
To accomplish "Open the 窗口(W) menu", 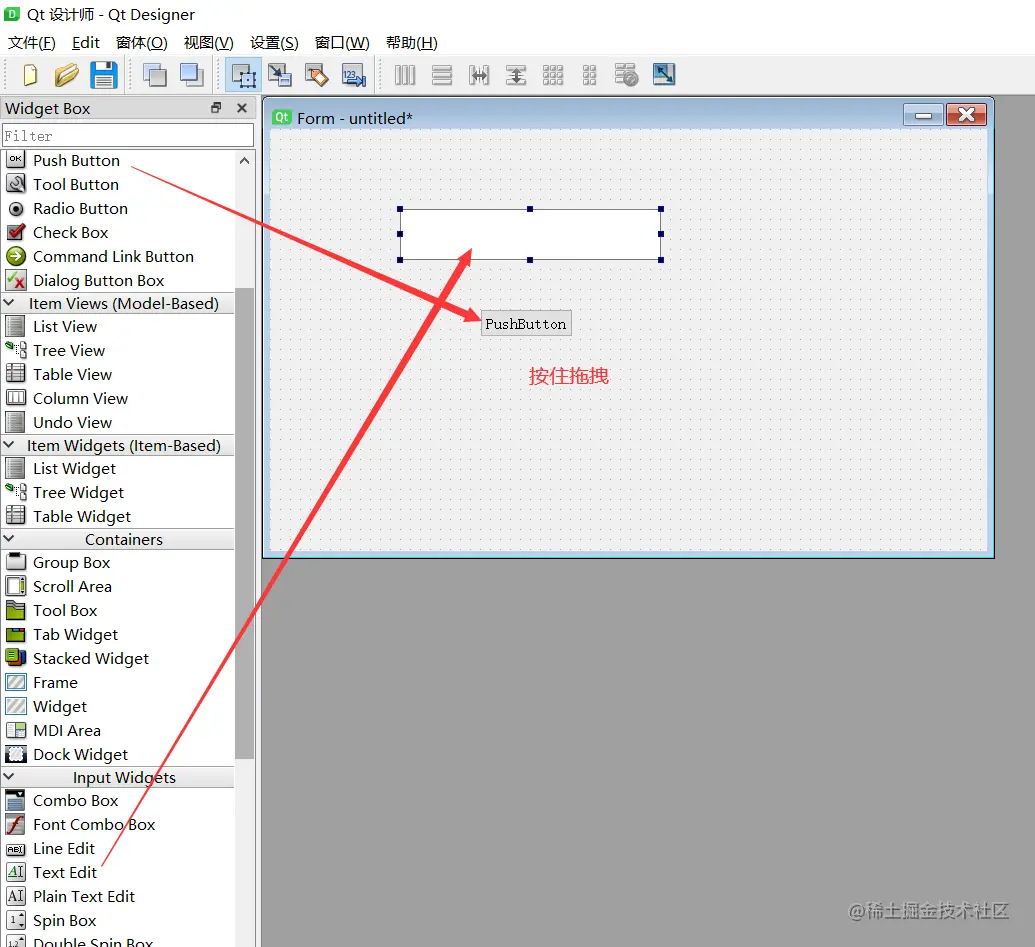I will (342, 43).
